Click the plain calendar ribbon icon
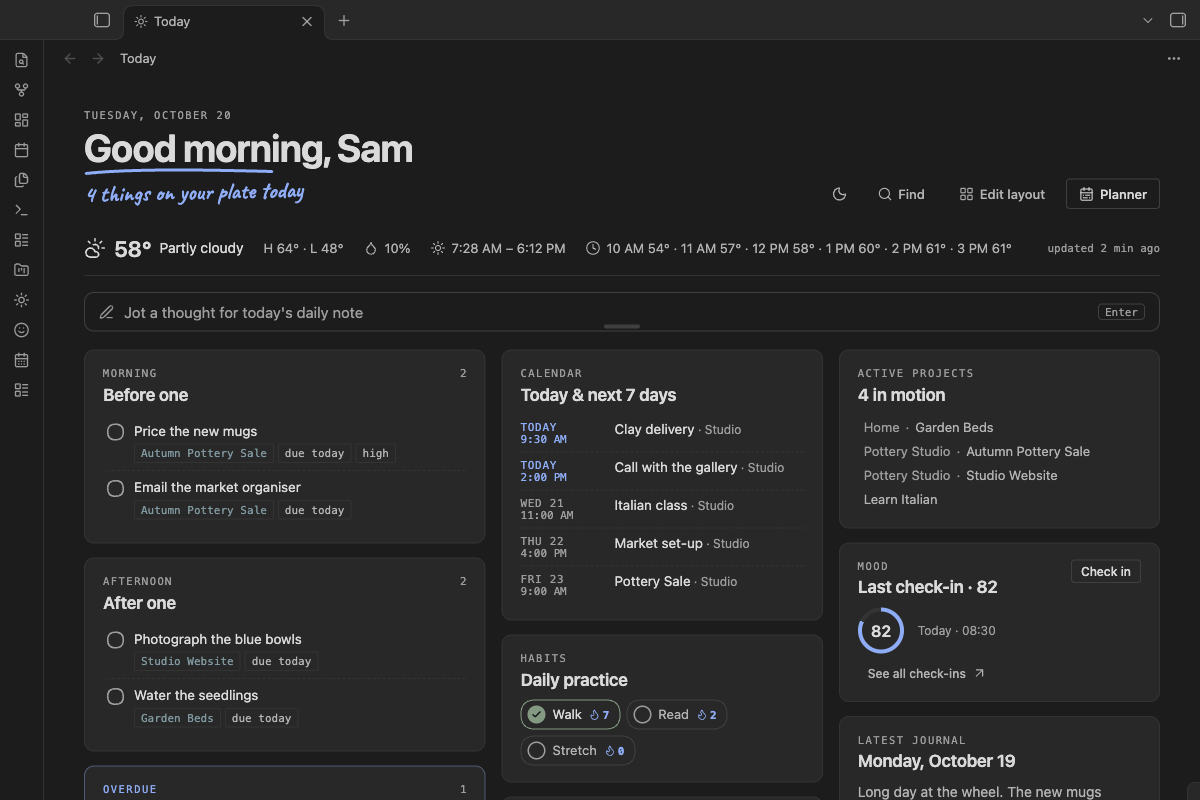 [22, 150]
